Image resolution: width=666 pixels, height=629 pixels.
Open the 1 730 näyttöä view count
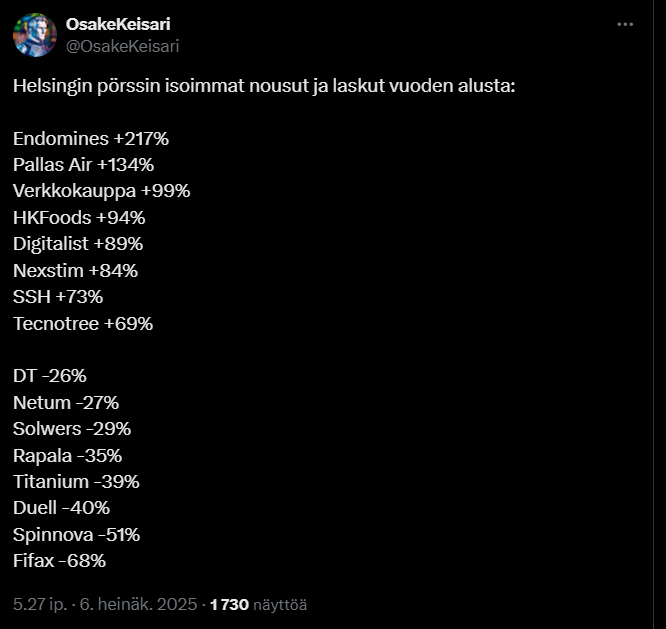258,604
